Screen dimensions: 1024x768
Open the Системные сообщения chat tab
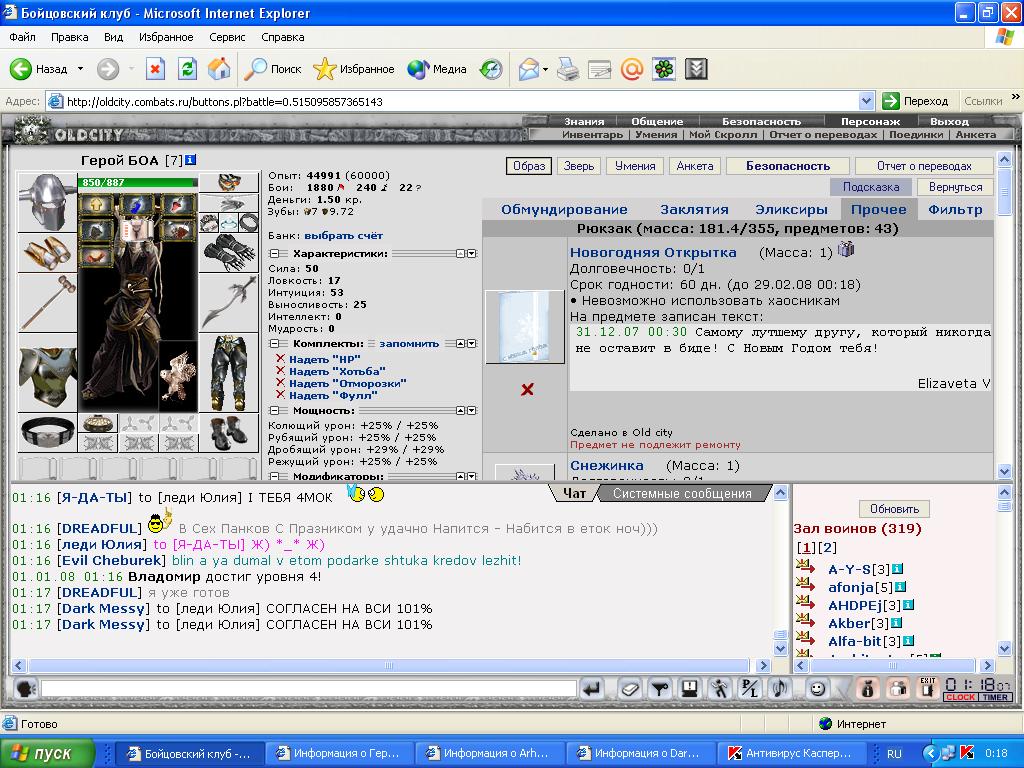[x=682, y=494]
